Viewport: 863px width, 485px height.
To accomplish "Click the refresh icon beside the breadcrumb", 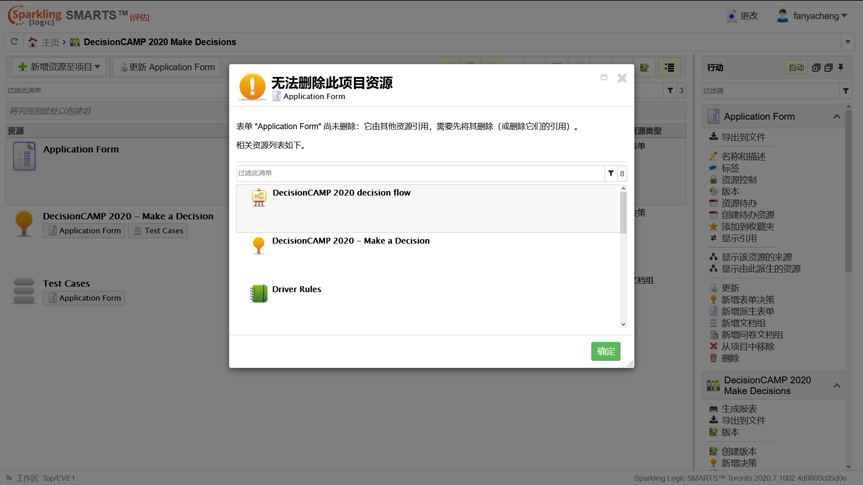I will pos(14,42).
